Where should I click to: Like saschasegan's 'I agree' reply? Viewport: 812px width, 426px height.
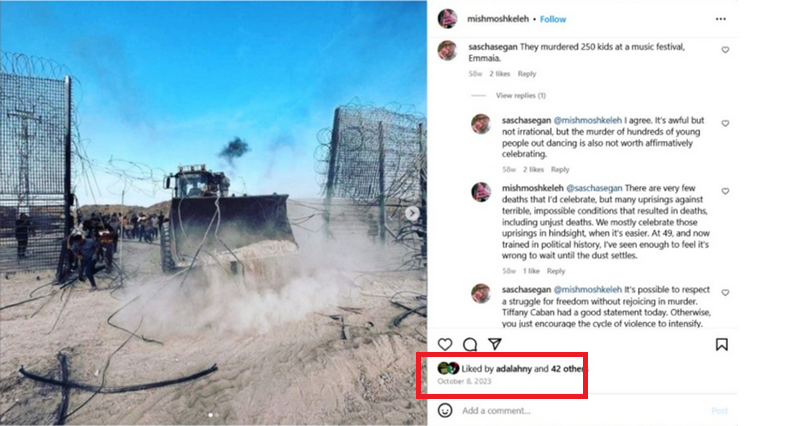pyautogui.click(x=725, y=123)
